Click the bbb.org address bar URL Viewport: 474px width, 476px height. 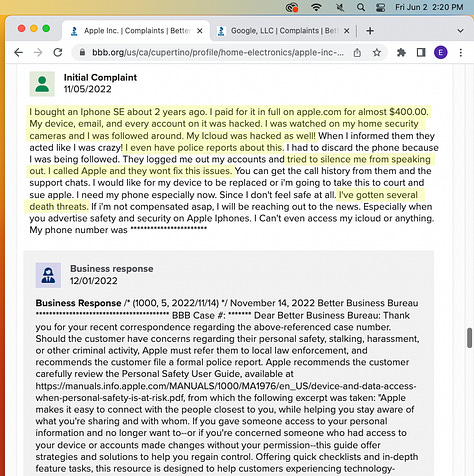coord(218,52)
